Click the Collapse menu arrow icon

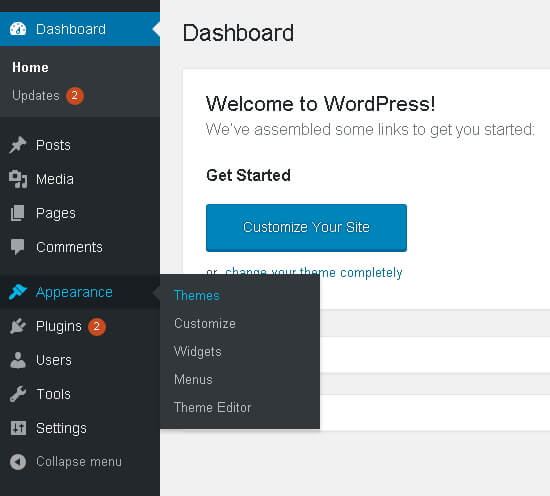(x=18, y=462)
